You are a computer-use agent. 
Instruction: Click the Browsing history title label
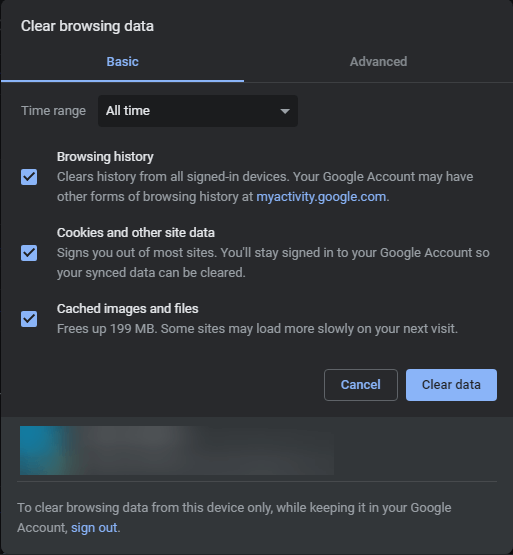[105, 157]
